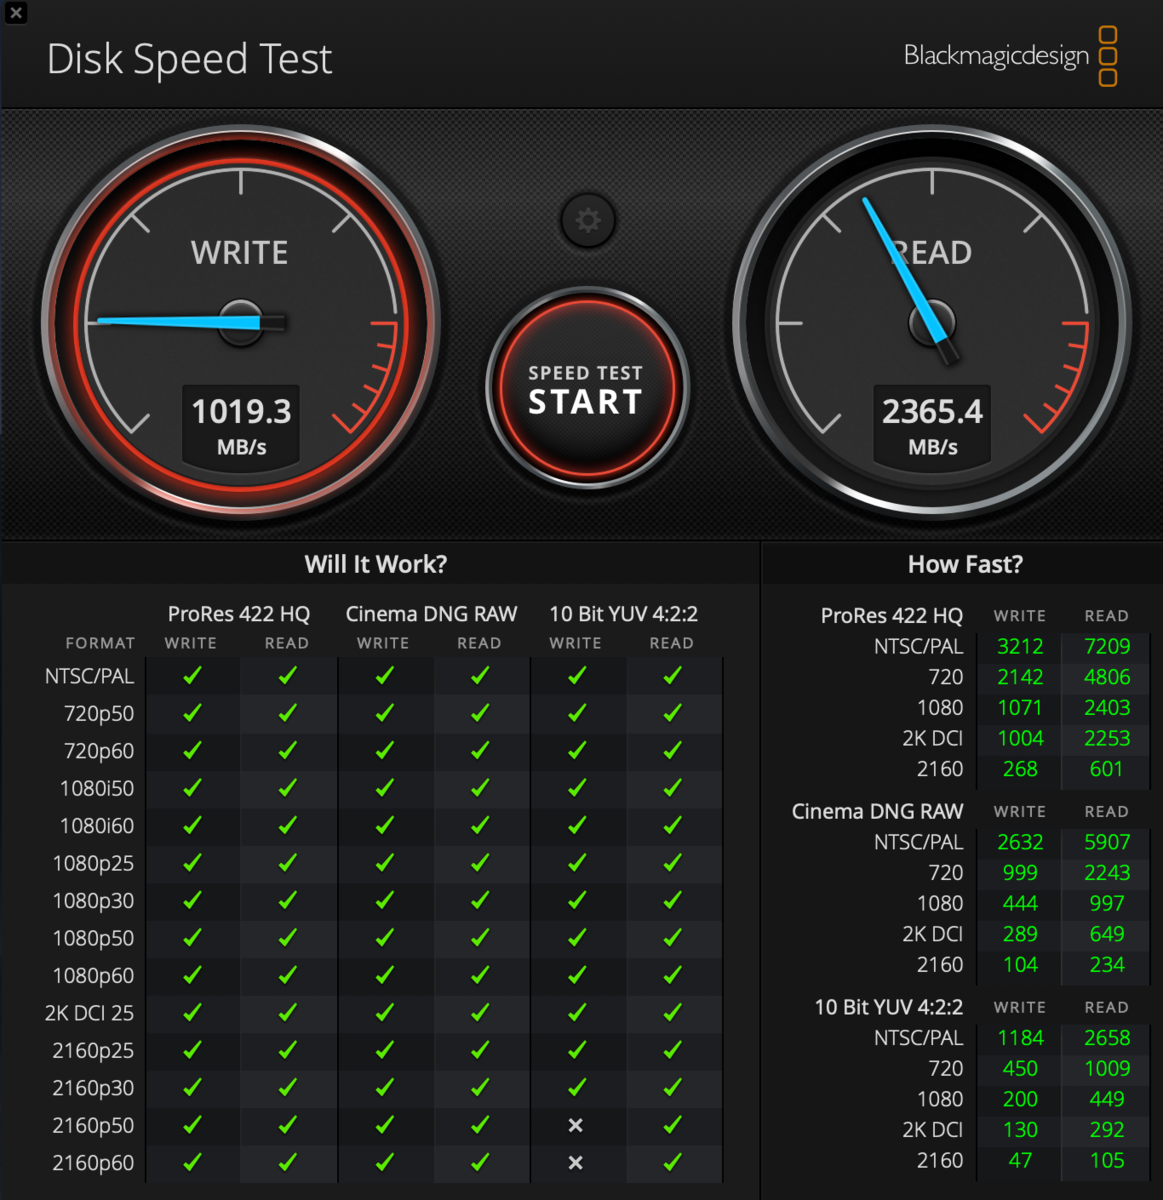
Task: Click the ProRes read value '7209'
Action: click(1107, 647)
